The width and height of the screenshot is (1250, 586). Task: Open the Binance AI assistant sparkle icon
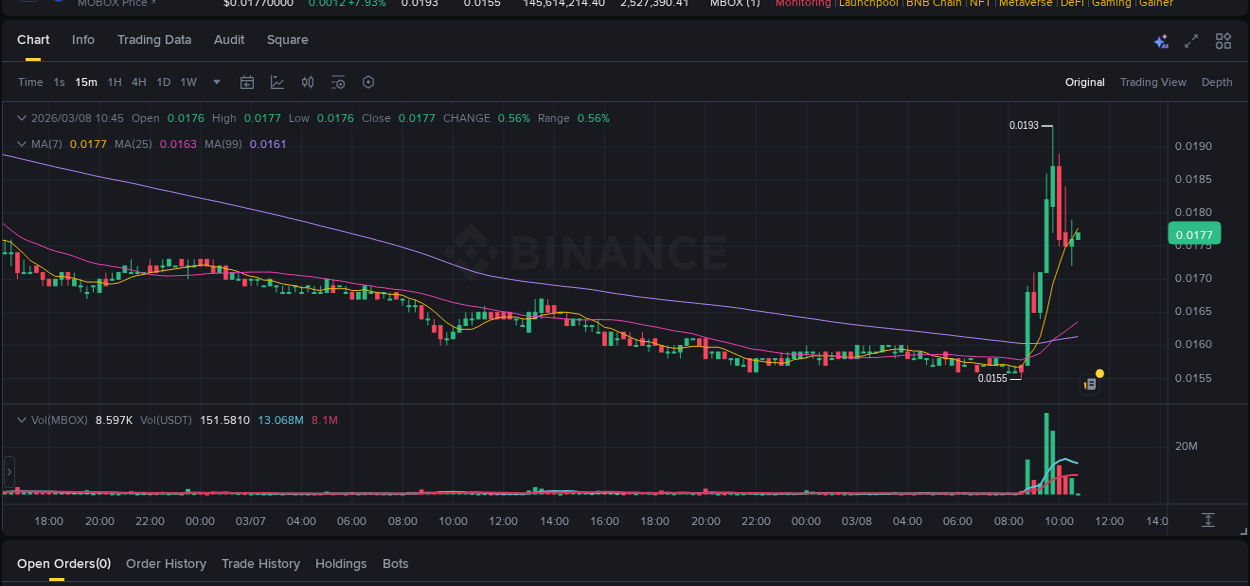tap(1160, 41)
